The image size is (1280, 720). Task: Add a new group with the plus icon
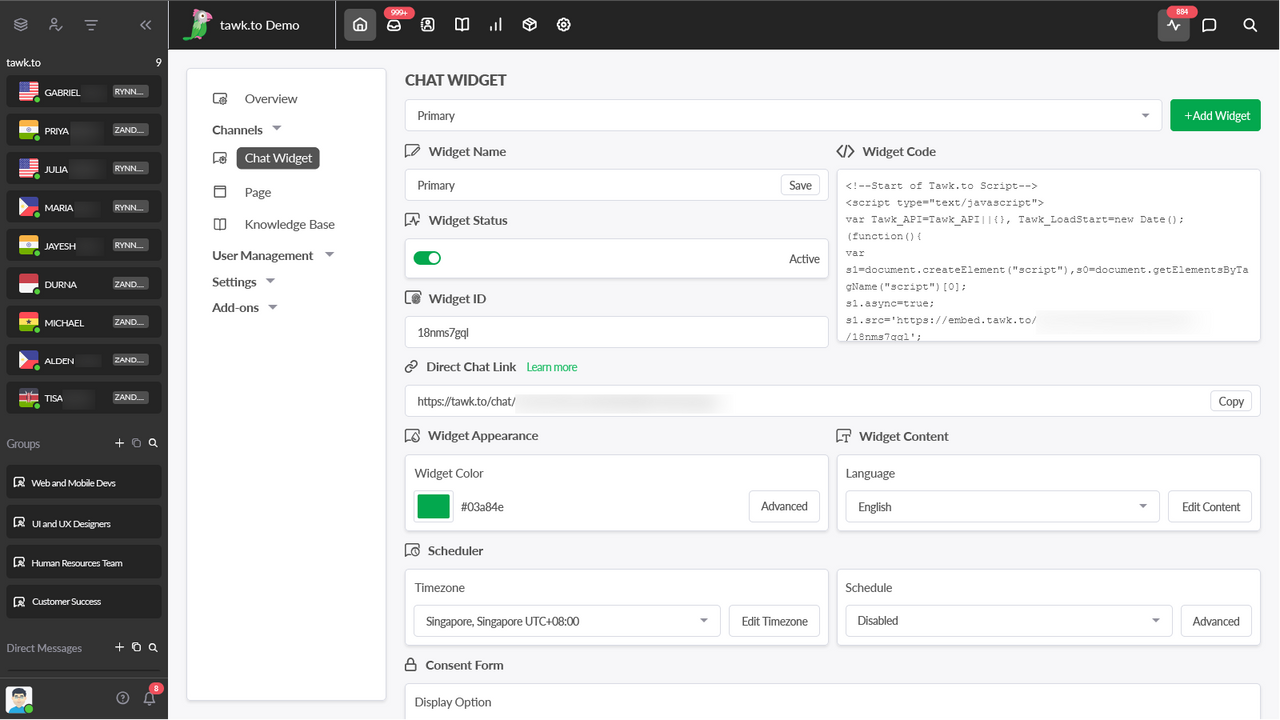point(120,443)
